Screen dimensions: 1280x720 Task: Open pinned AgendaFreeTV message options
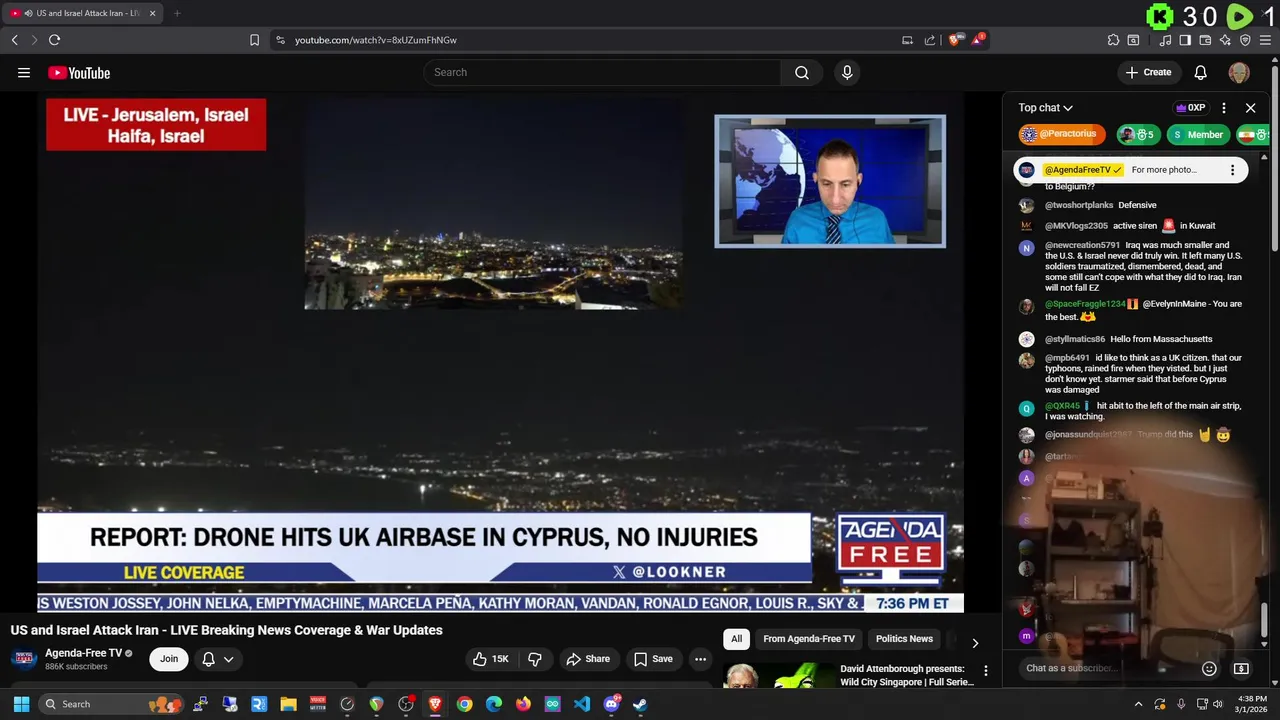pyautogui.click(x=1232, y=170)
